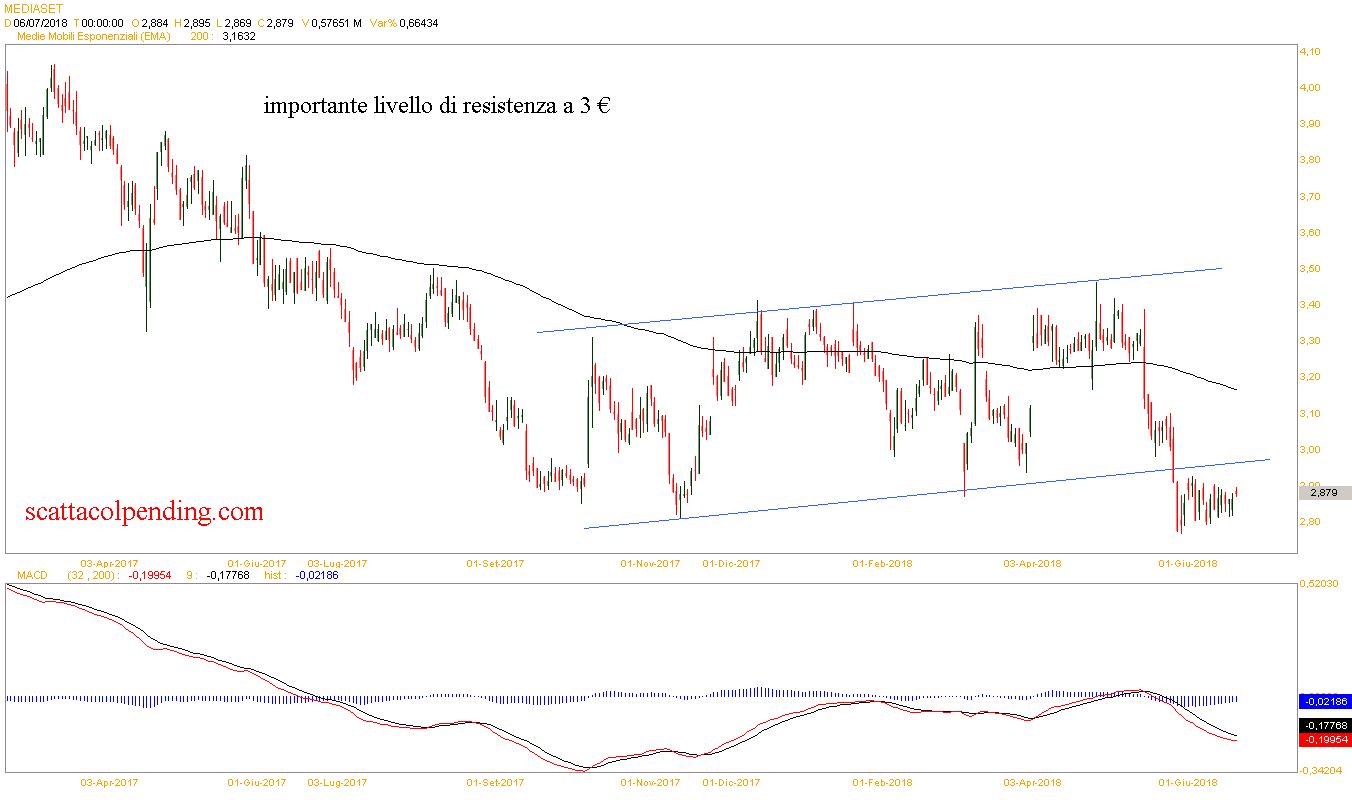Screen dimensions: 1352x800
Task: Click 03-Apr-2018 on the price chart date axis
Action: pos(1032,563)
